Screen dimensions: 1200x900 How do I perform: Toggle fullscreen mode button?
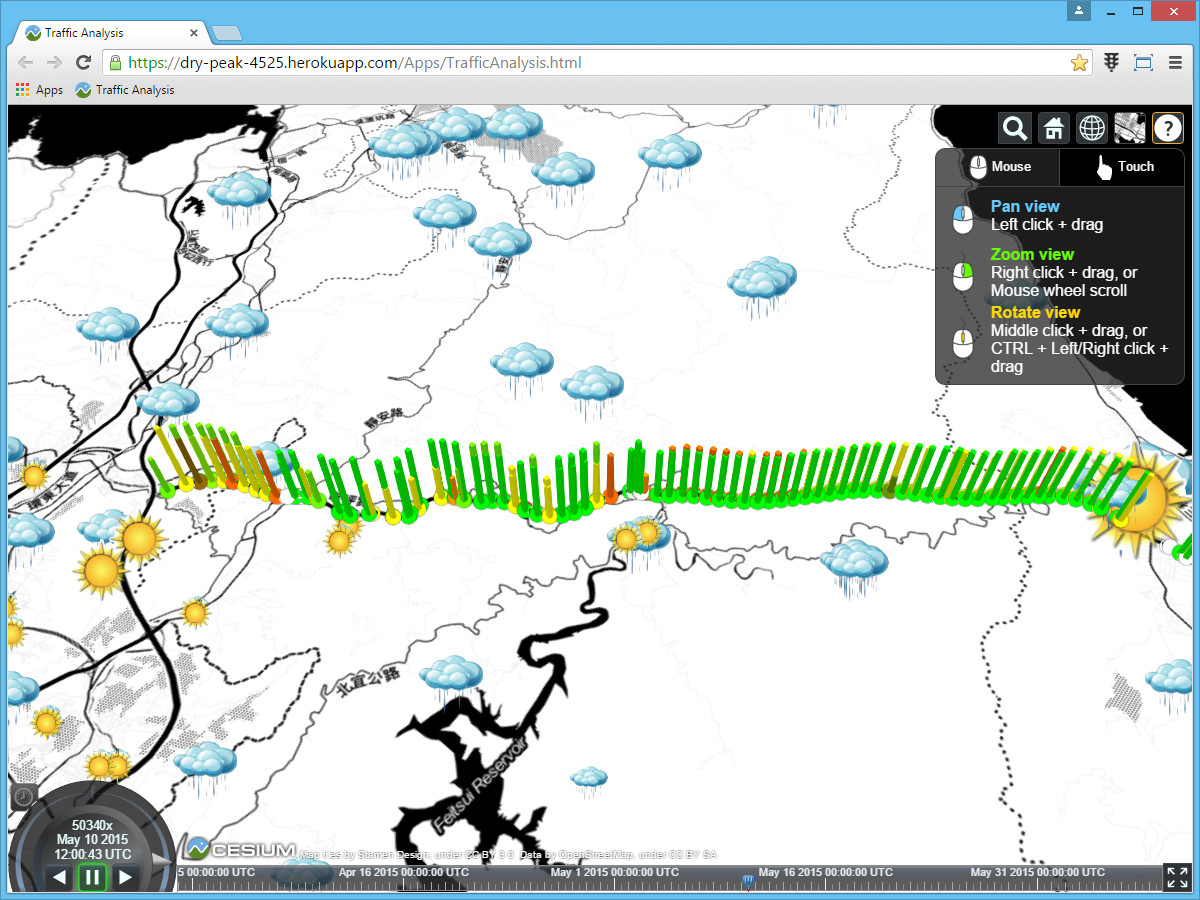coord(1177,878)
